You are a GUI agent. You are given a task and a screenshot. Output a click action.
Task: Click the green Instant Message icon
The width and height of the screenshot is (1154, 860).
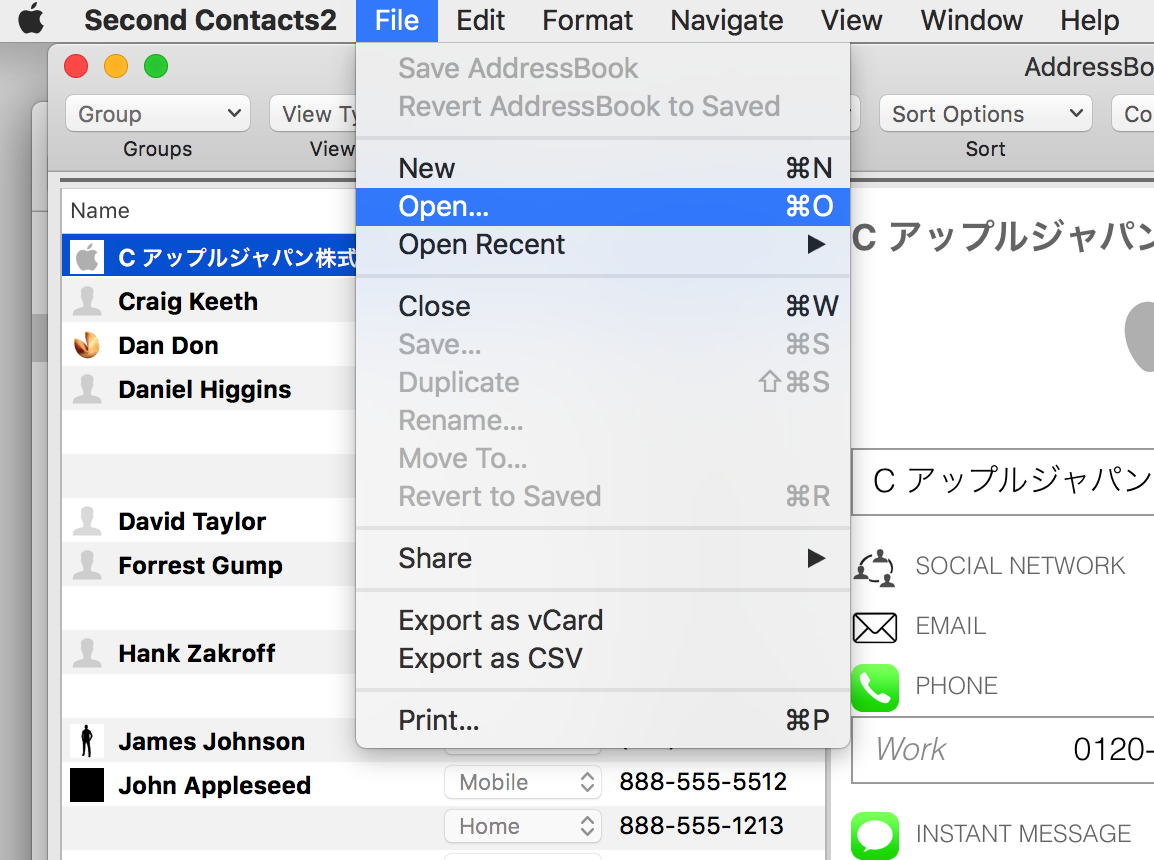(x=875, y=836)
